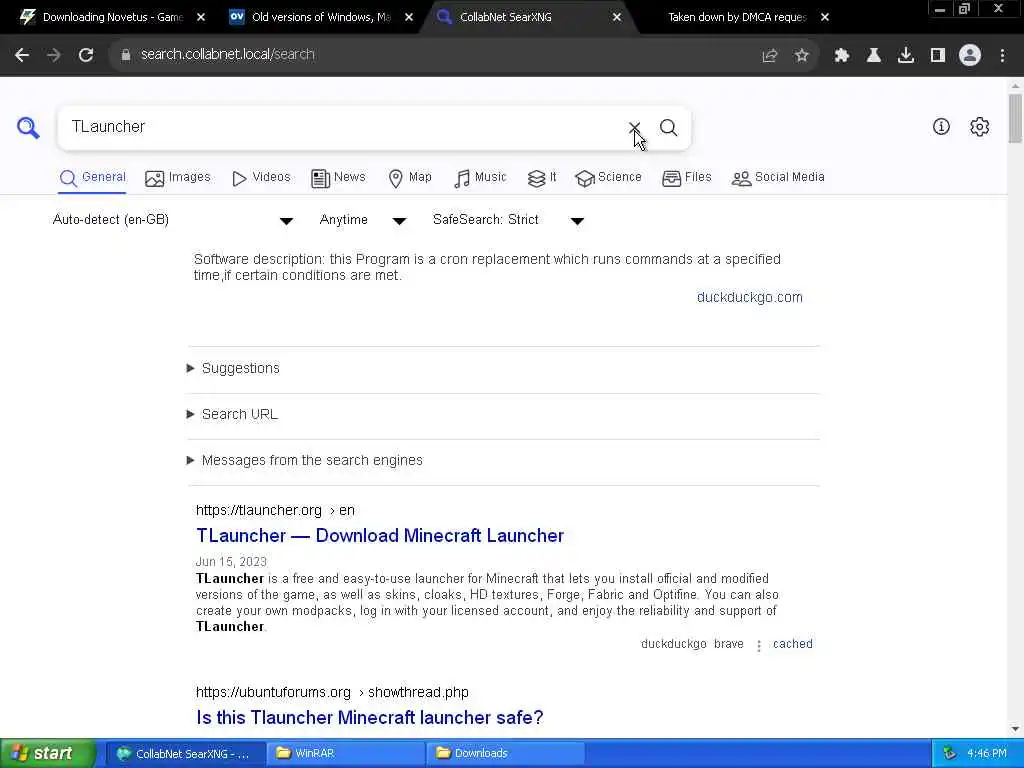Click the address bar URL
This screenshot has height=768, width=1024.
[x=227, y=55]
